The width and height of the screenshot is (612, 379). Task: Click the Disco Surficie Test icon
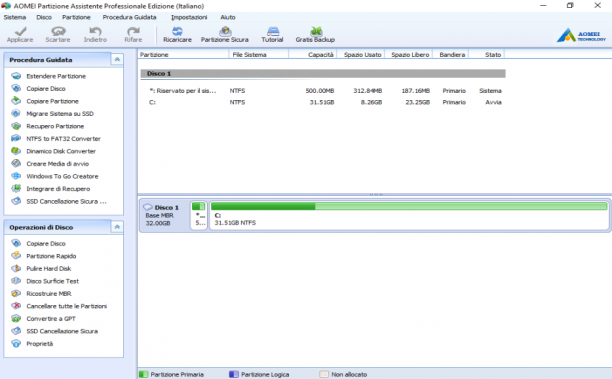coord(16,281)
